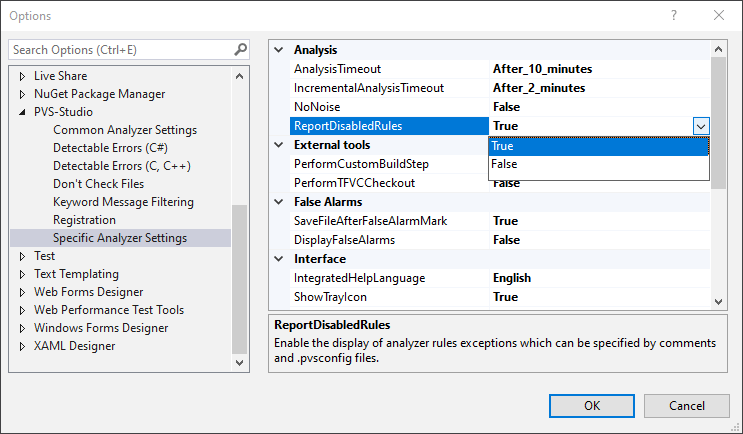Focus the Search Options input field
743x434 pixels.
(x=120, y=49)
